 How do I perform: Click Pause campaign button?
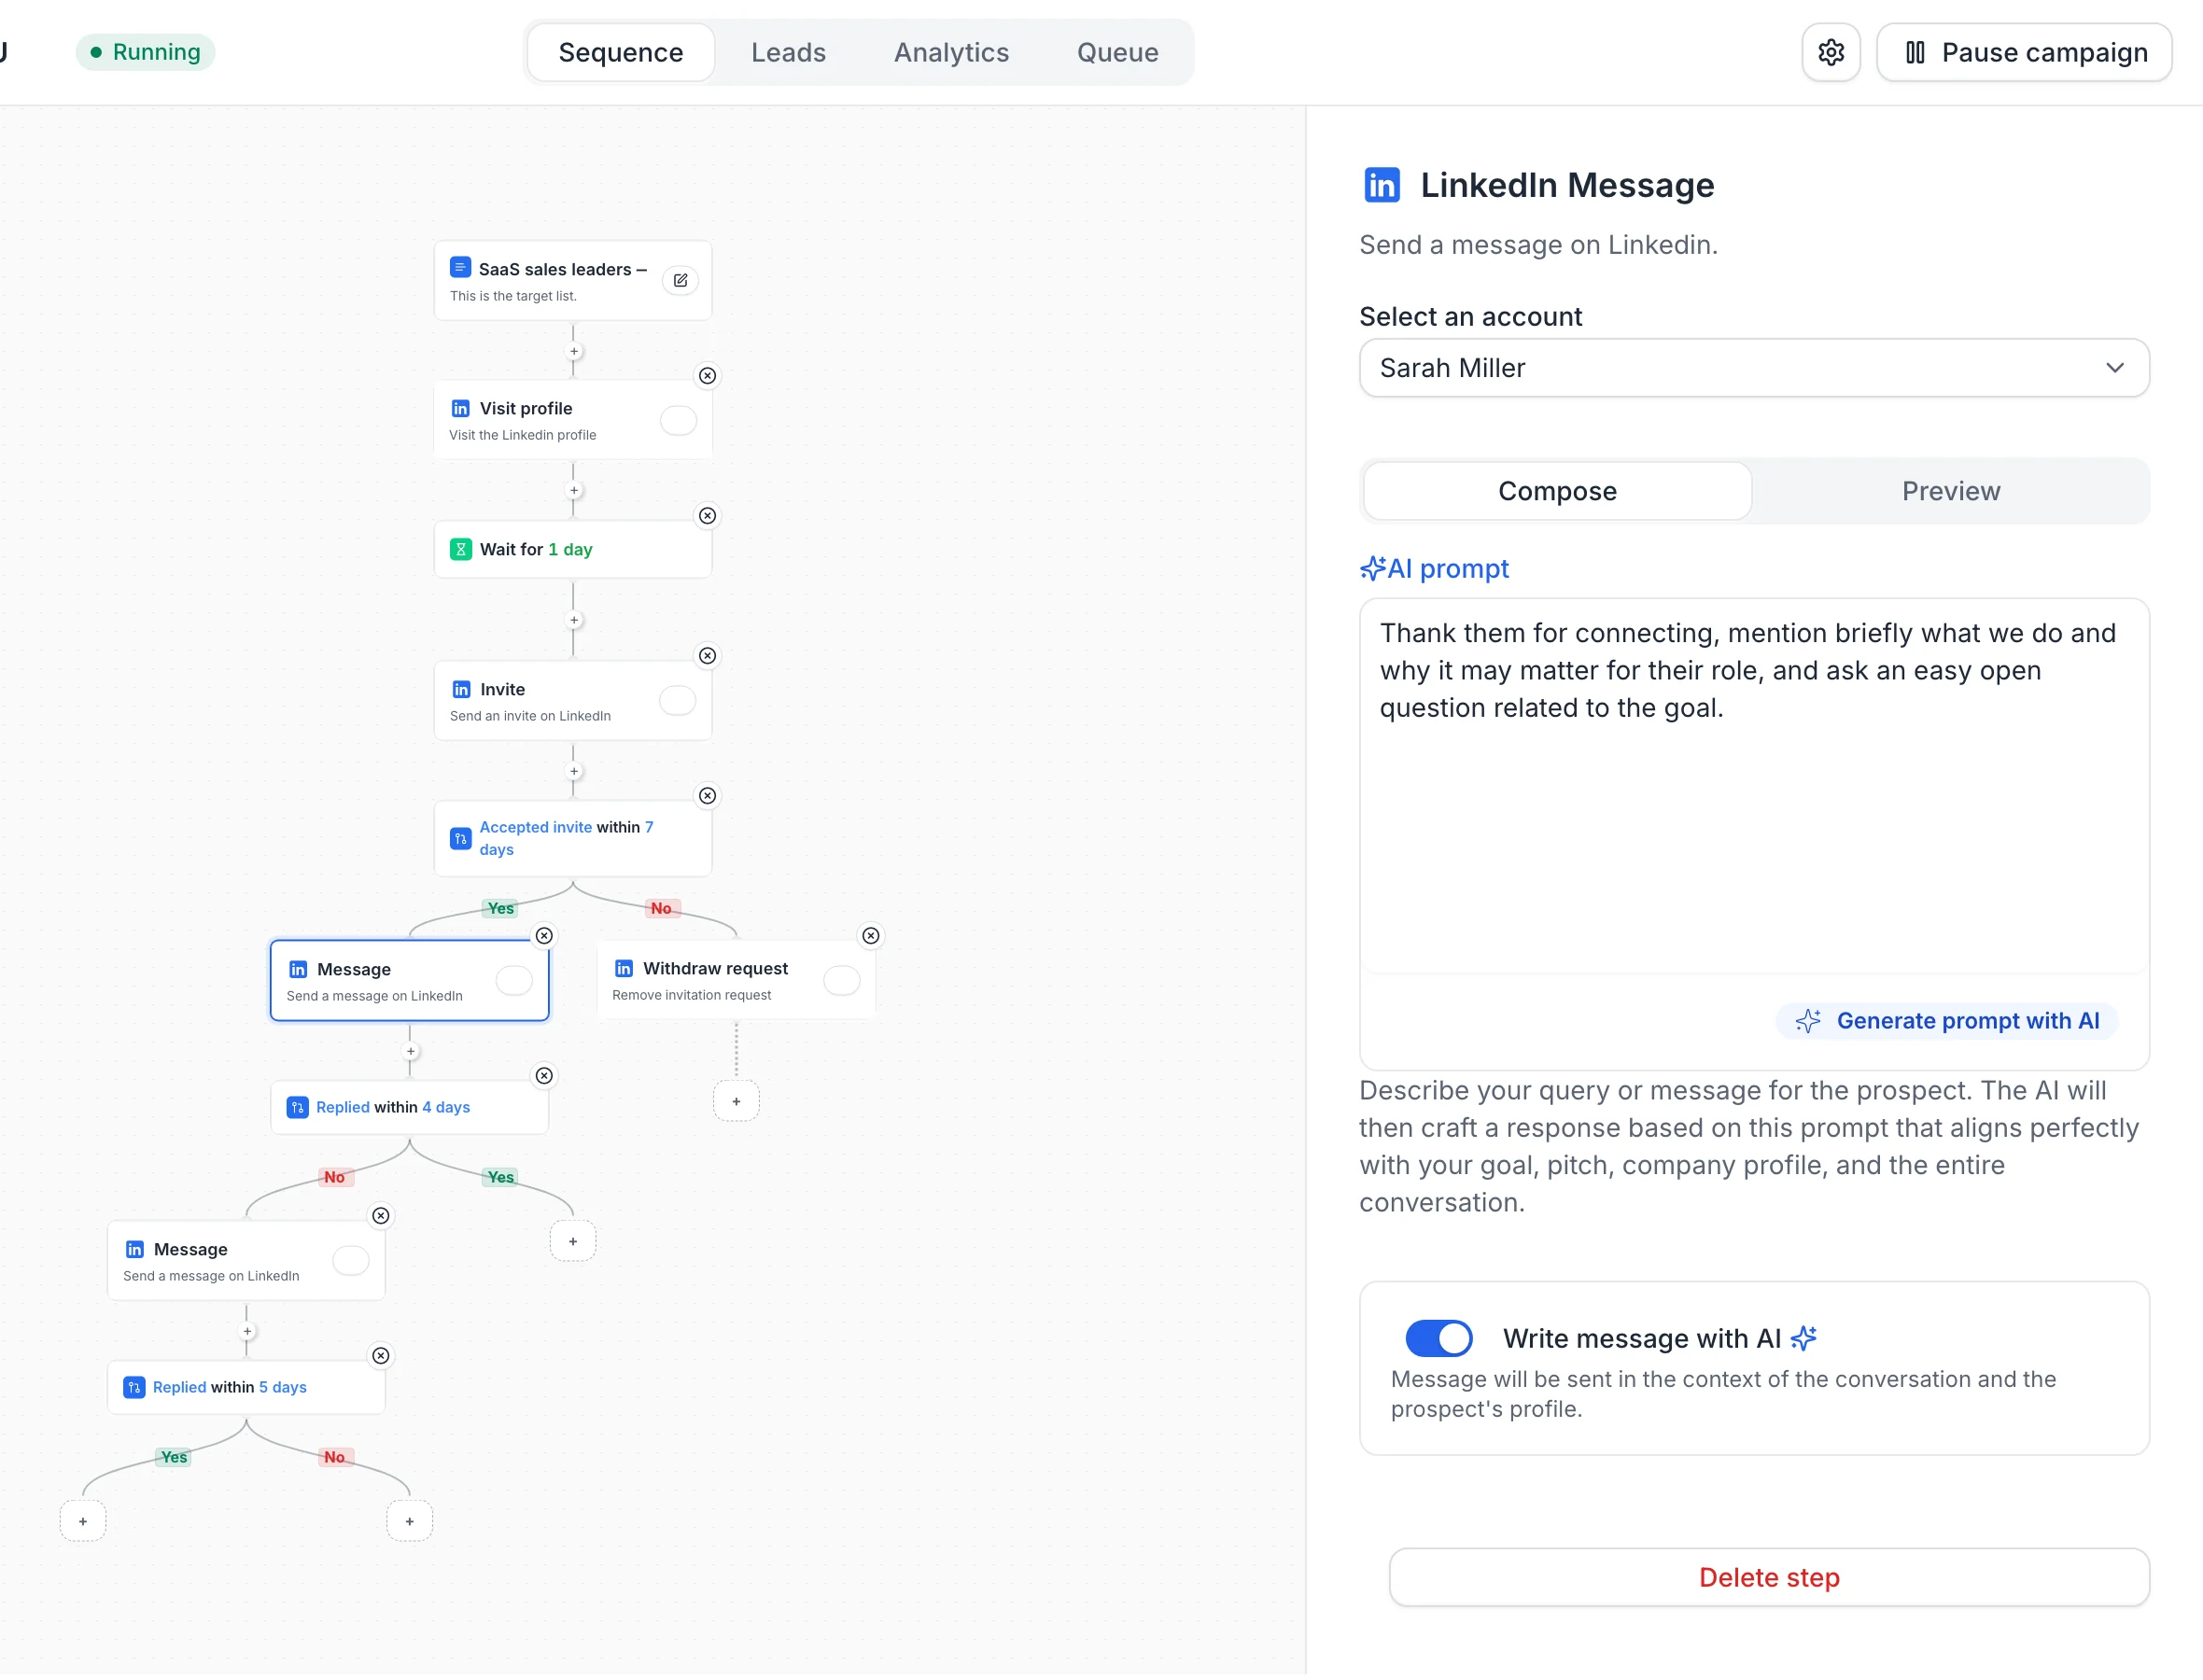2024,52
